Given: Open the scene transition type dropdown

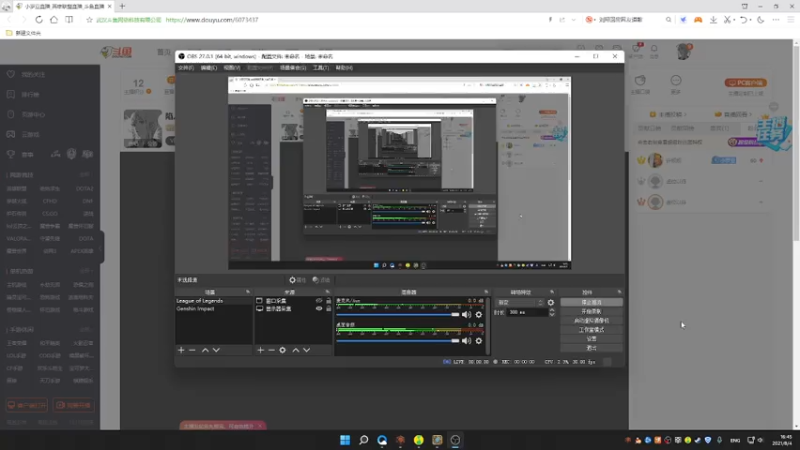Looking at the screenshot, I should pyautogui.click(x=520, y=303).
